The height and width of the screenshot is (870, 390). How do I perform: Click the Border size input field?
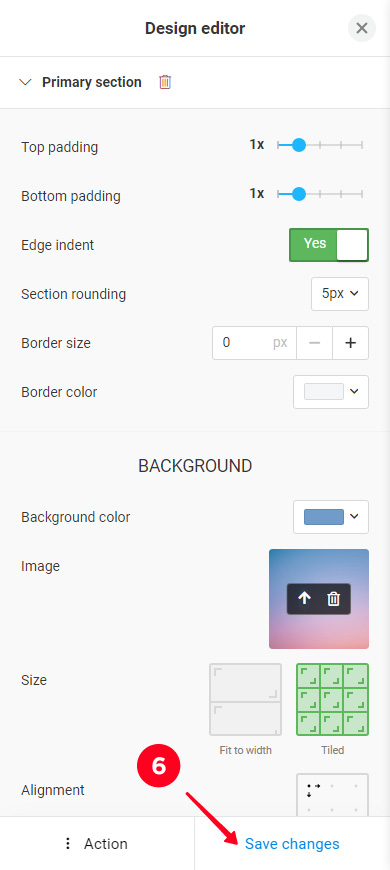point(254,343)
